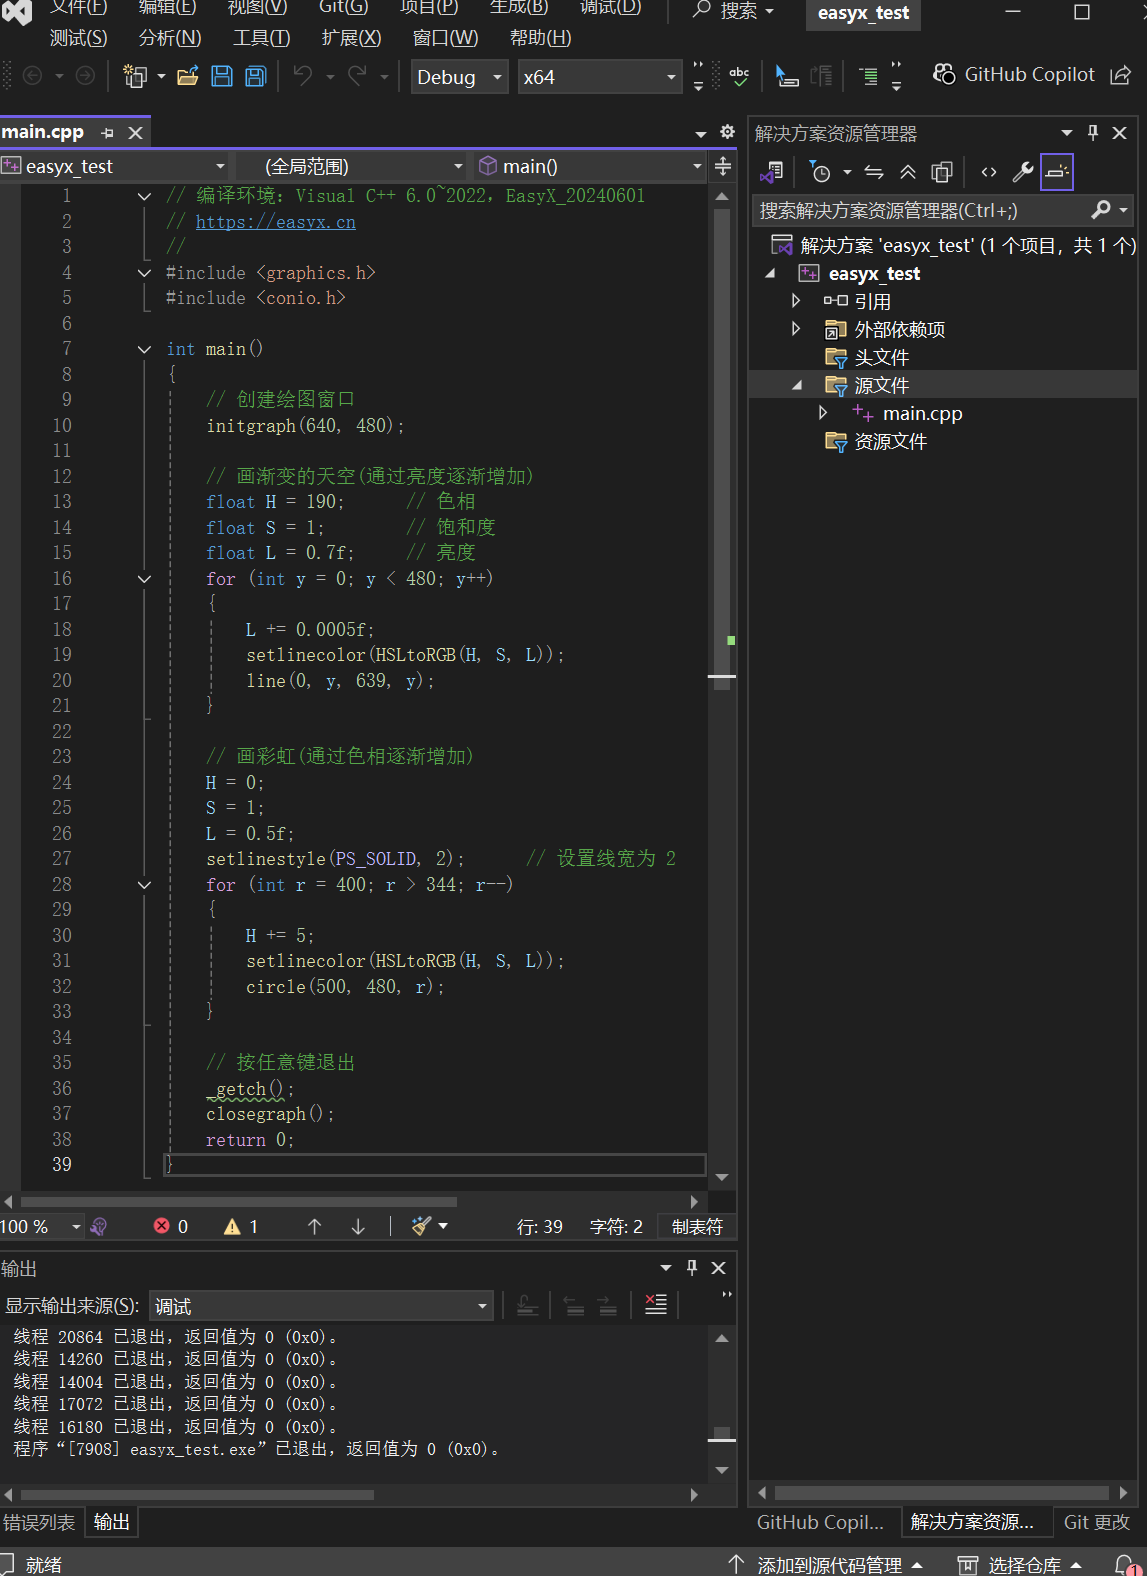Image resolution: width=1147 pixels, height=1576 pixels.
Task: Click the Undo arrow icon
Action: click(303, 77)
